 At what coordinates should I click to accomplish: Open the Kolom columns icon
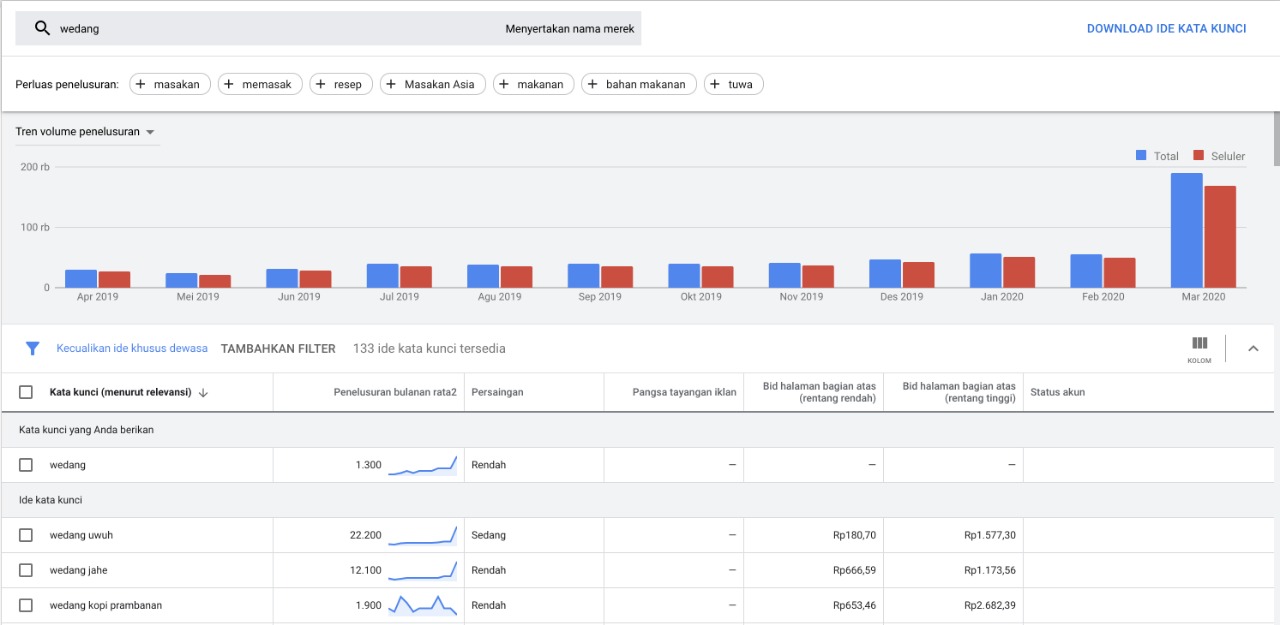[1199, 346]
